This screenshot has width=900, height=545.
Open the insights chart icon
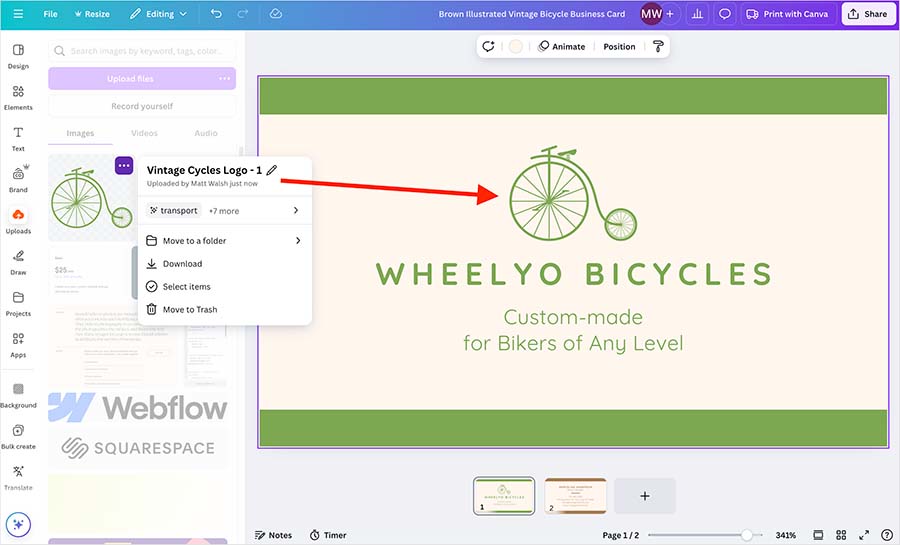tap(697, 14)
